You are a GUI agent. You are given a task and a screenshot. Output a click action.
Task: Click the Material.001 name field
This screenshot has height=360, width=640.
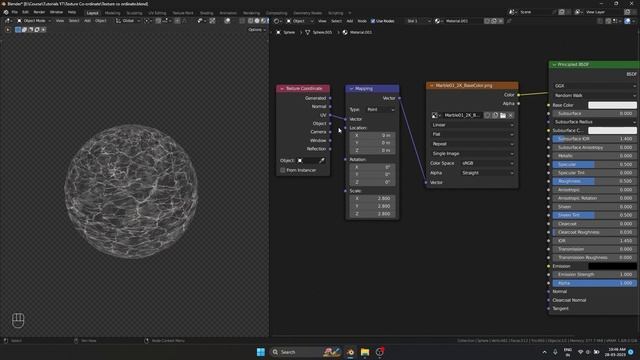(463, 21)
